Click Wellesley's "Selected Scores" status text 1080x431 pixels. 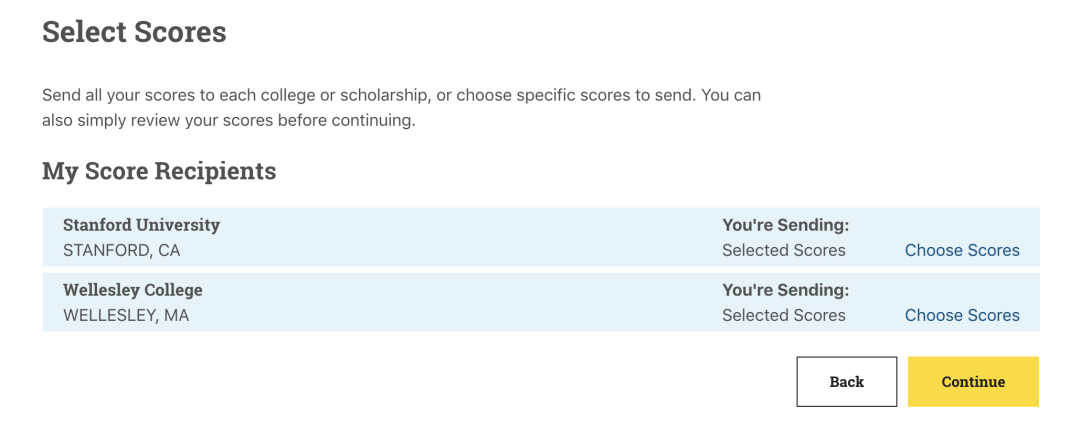coord(784,315)
